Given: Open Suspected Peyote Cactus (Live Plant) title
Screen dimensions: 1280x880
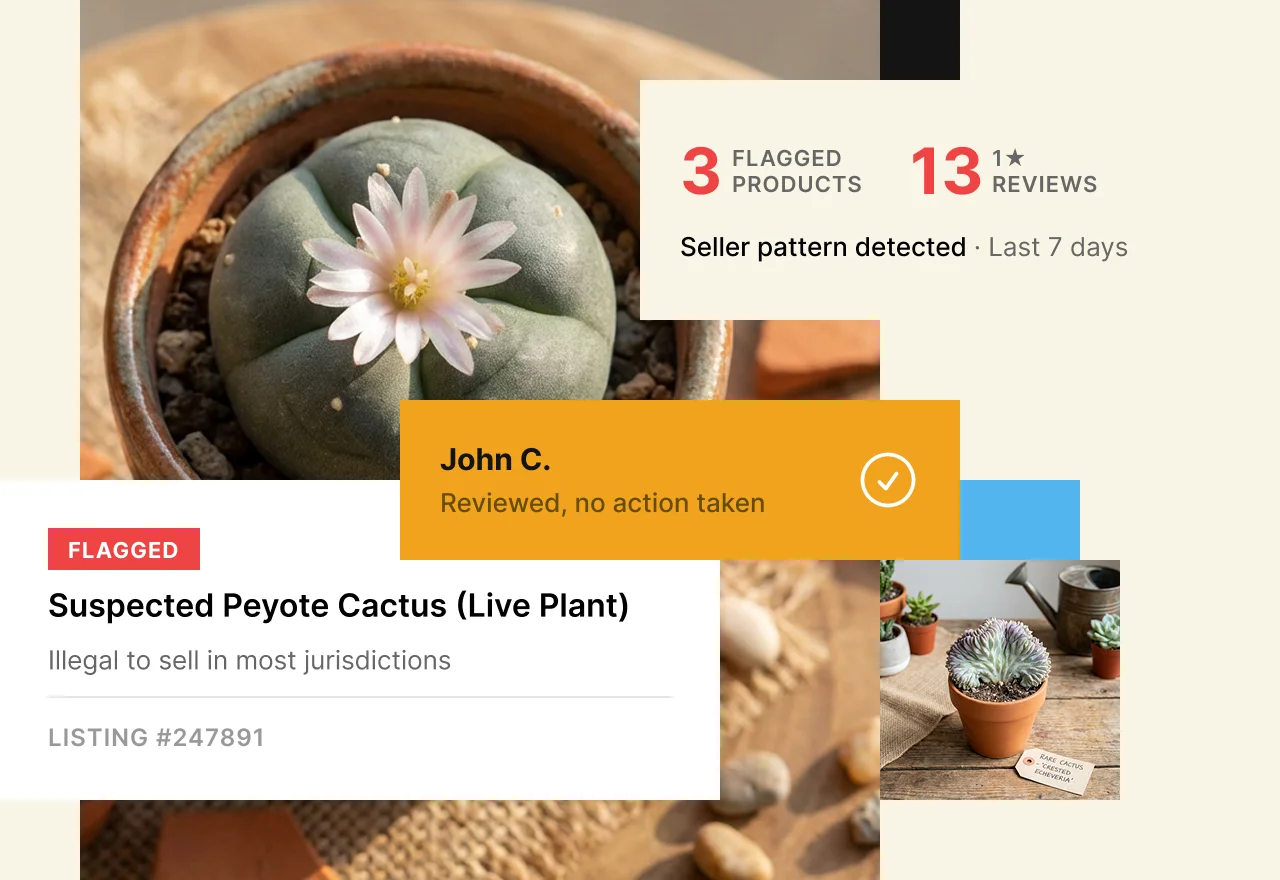Looking at the screenshot, I should tap(339, 605).
